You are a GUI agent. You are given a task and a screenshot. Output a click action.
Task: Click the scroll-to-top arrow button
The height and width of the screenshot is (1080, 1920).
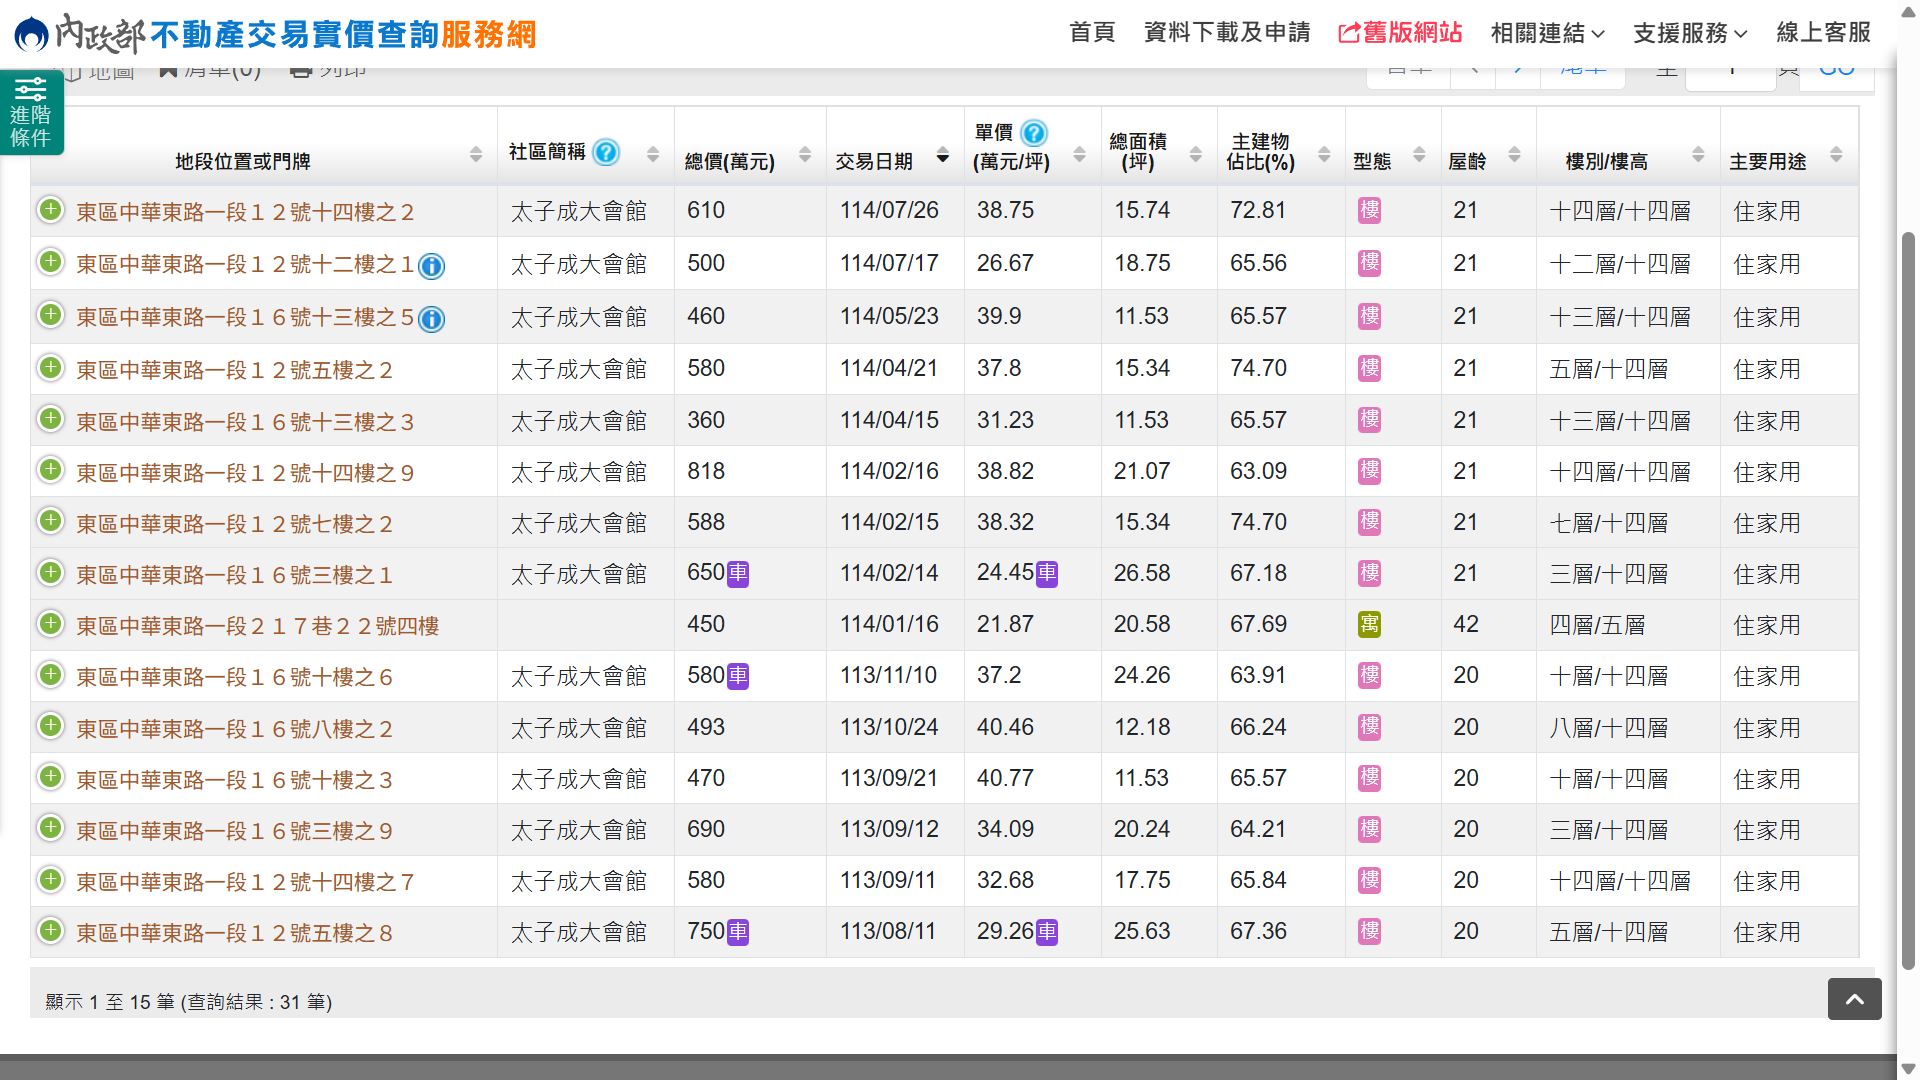coord(1854,999)
